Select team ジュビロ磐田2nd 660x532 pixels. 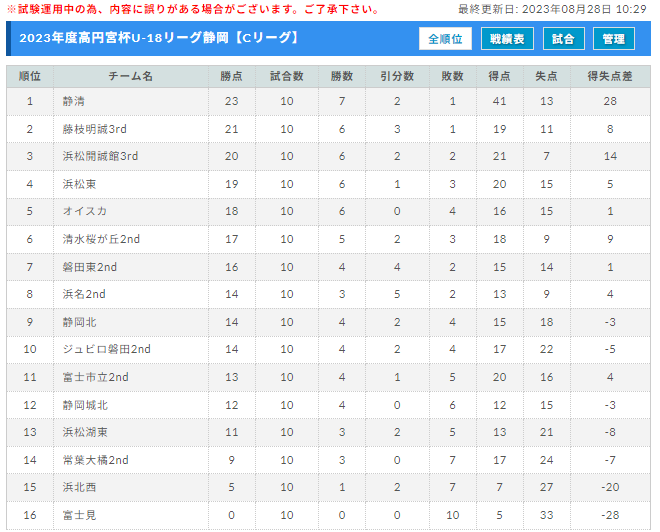coord(106,349)
